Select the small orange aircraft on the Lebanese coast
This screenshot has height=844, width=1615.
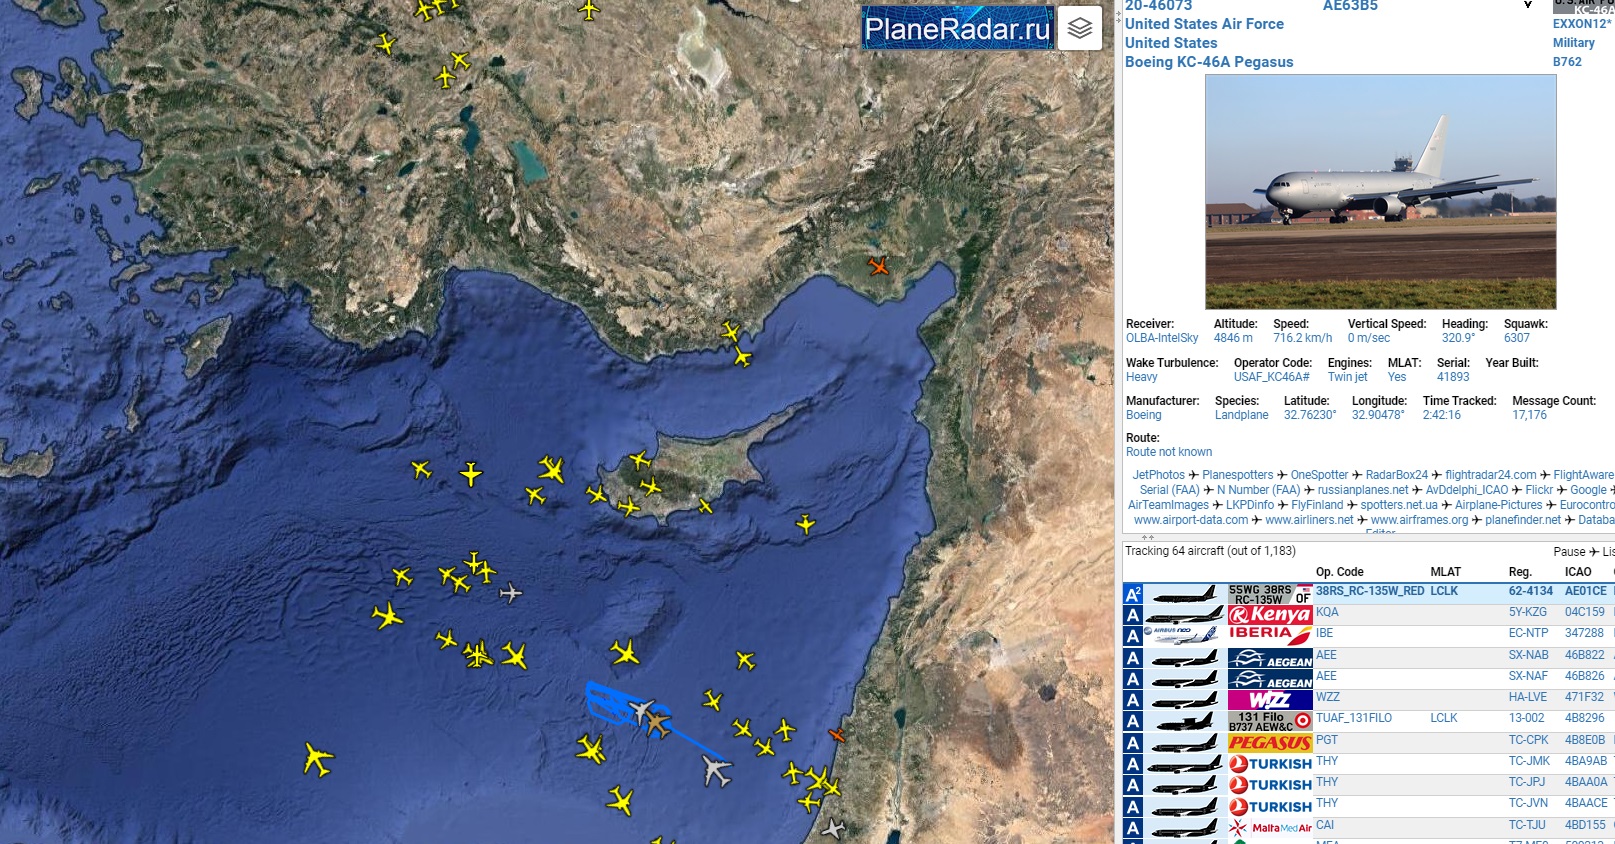coord(836,735)
